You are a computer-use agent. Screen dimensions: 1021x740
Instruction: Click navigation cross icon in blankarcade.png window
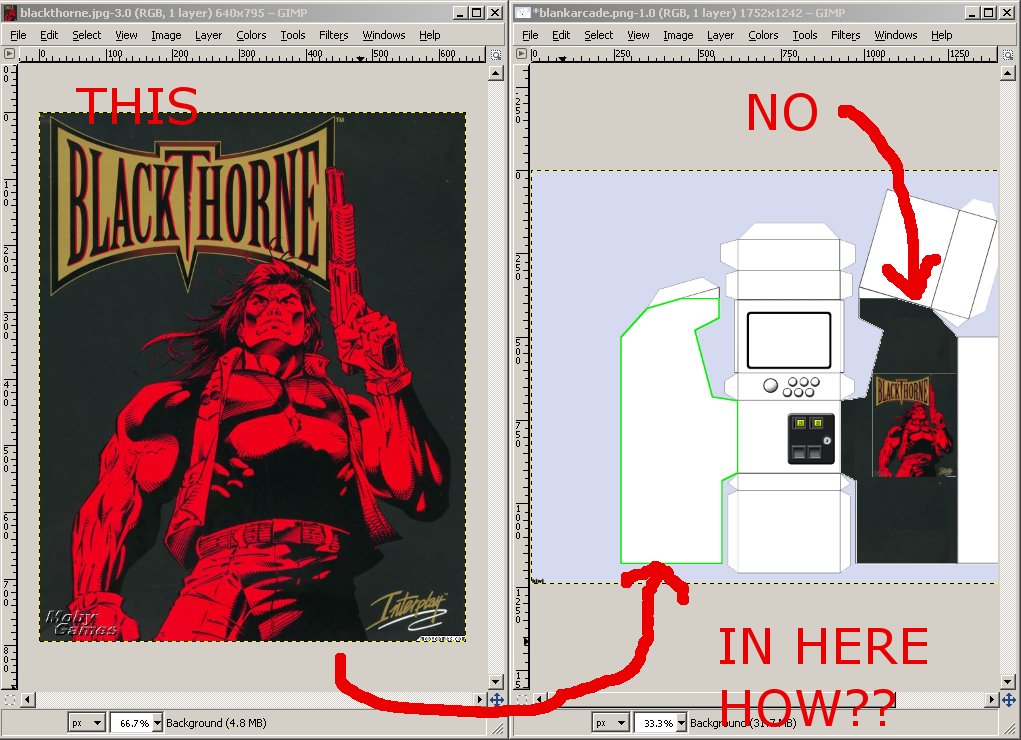point(1009,700)
